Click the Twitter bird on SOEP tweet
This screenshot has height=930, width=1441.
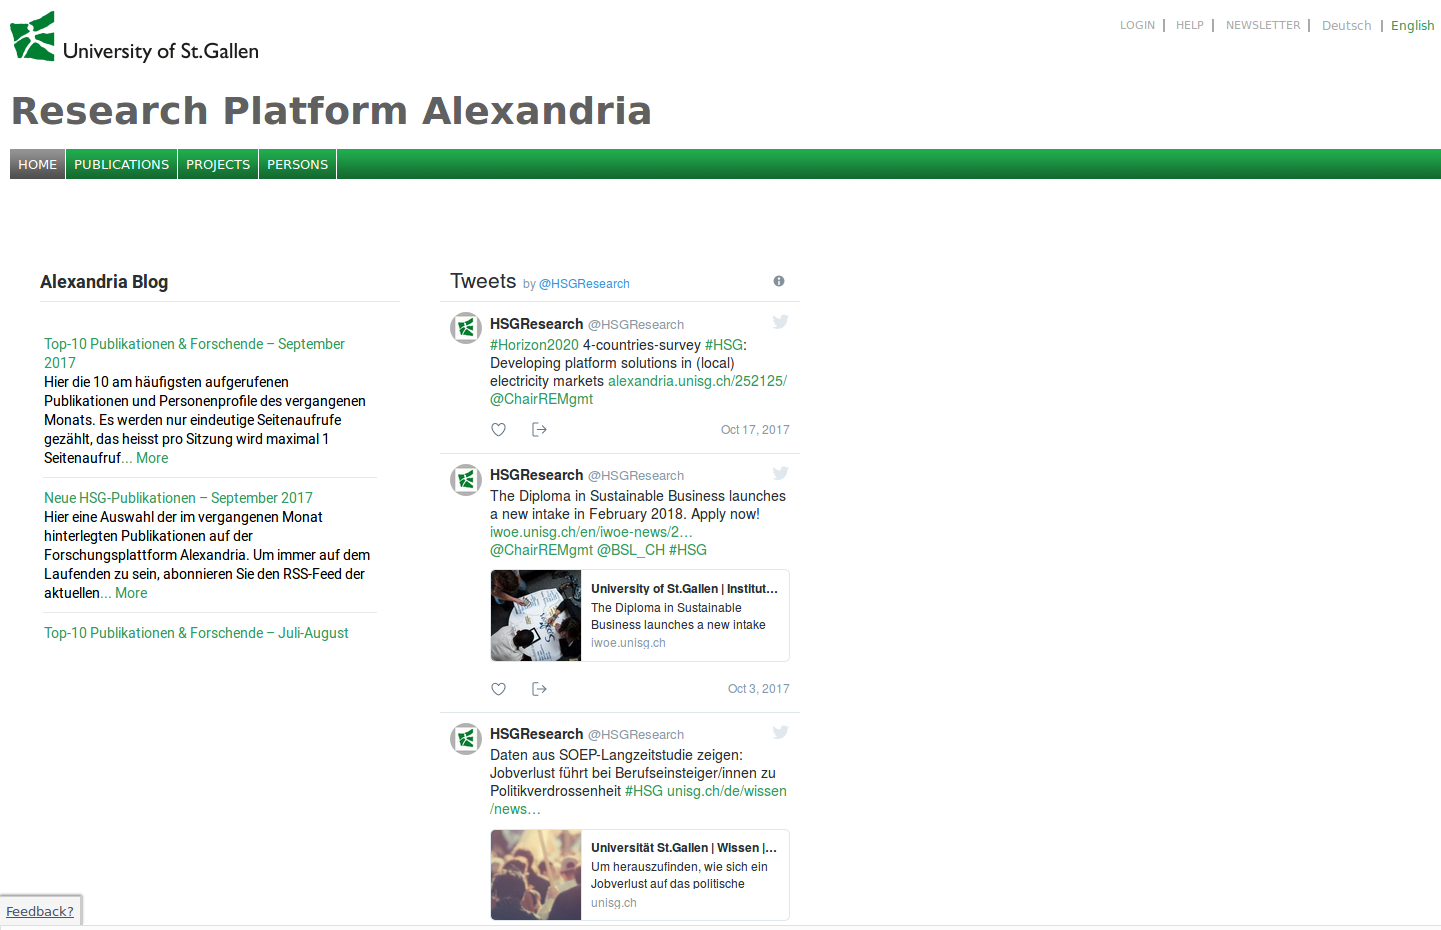tap(781, 732)
